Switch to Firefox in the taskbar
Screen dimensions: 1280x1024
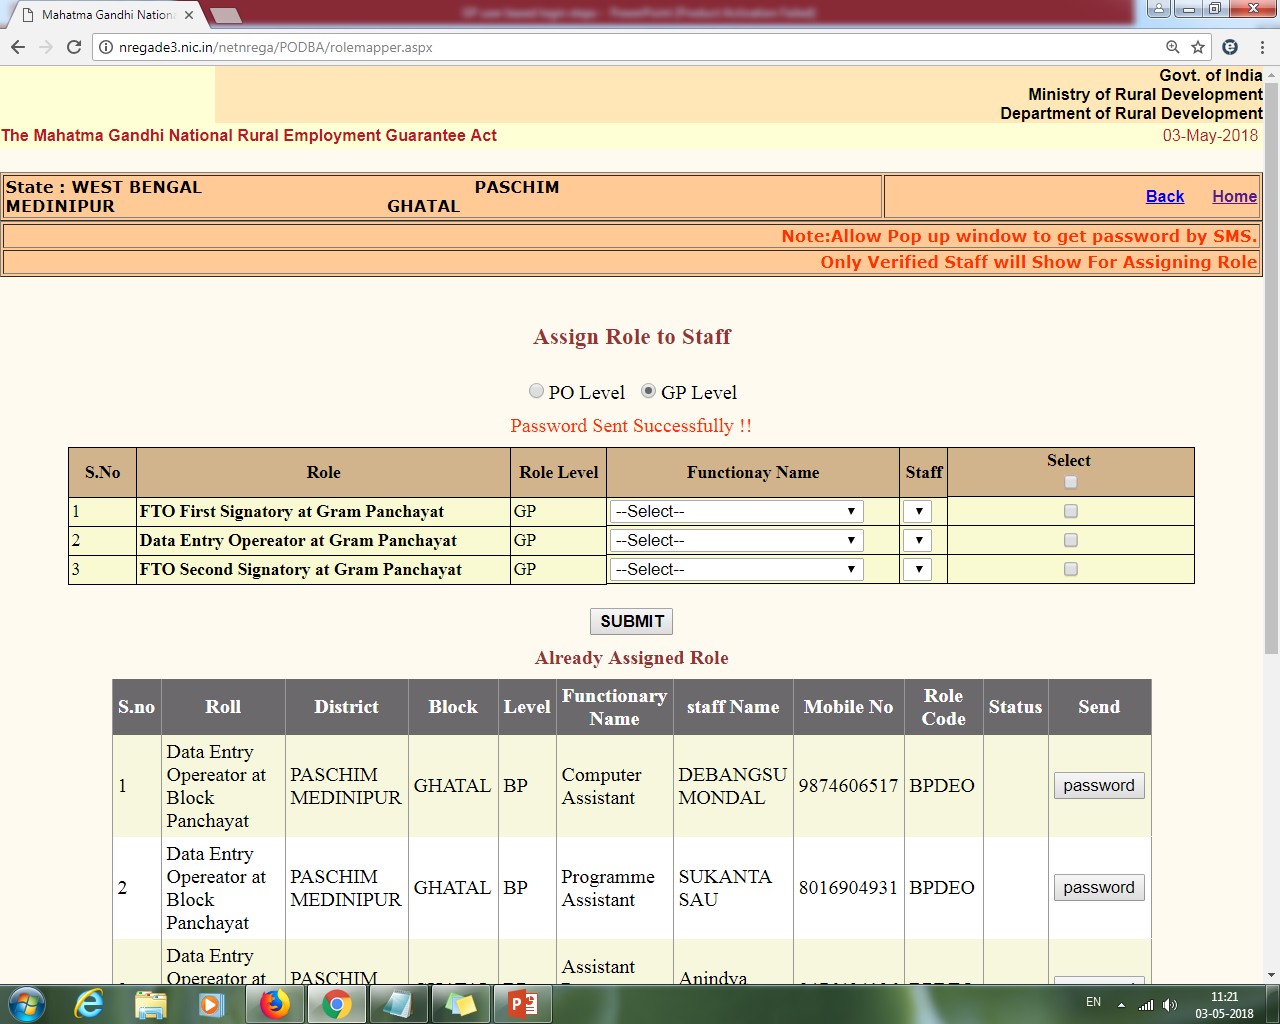tap(274, 1003)
